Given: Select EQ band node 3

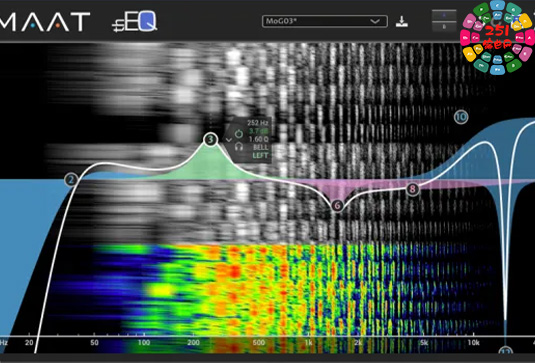Looking at the screenshot, I should pyautogui.click(x=211, y=139).
